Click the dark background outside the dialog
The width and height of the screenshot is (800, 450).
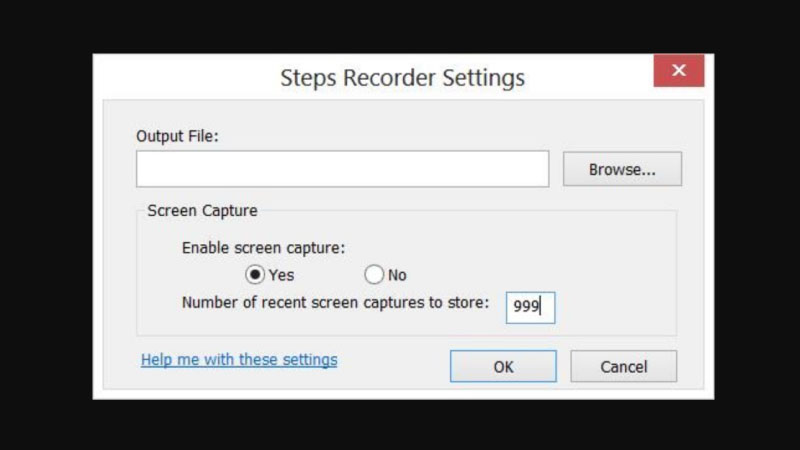[x=45, y=225]
